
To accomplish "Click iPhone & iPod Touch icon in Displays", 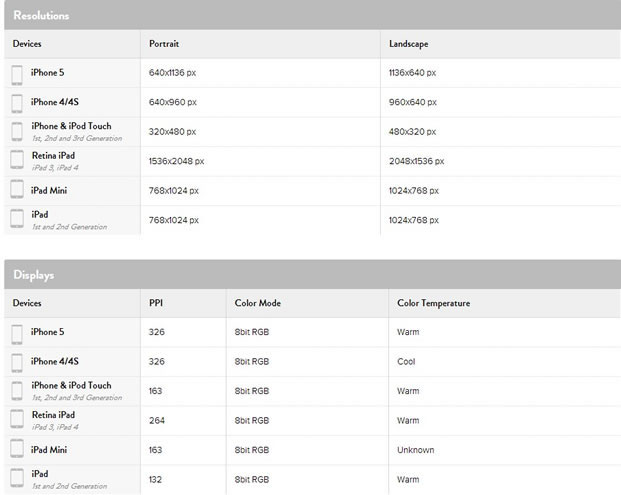I will [17, 391].
